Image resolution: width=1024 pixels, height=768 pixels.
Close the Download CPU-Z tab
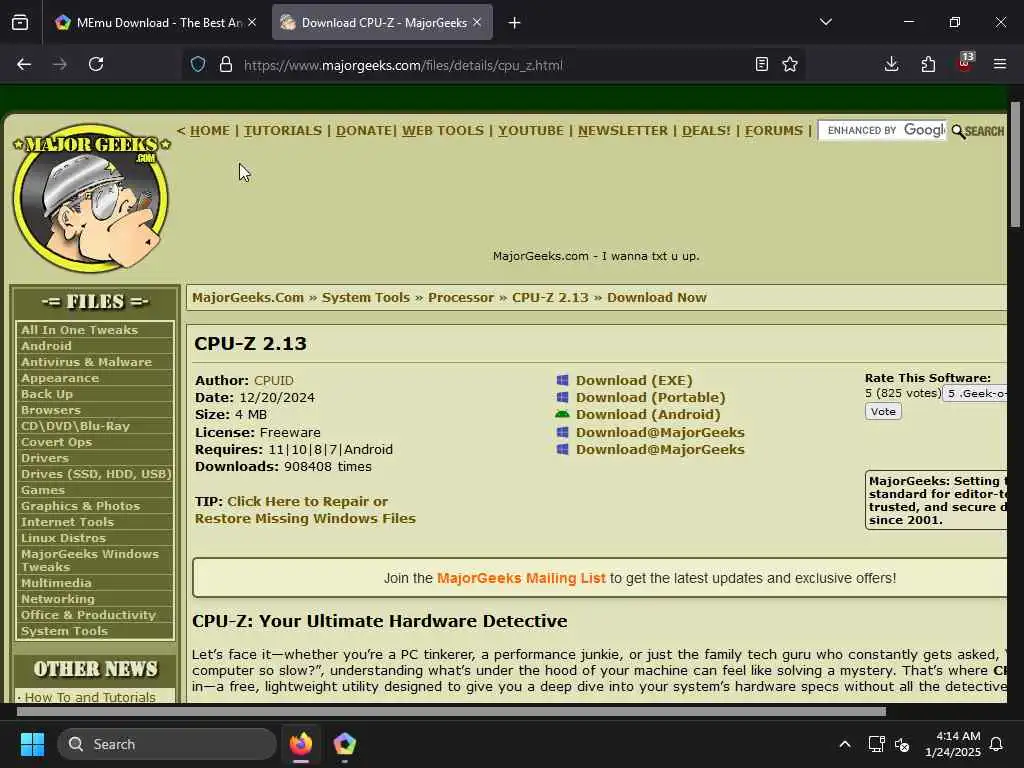coord(477,22)
